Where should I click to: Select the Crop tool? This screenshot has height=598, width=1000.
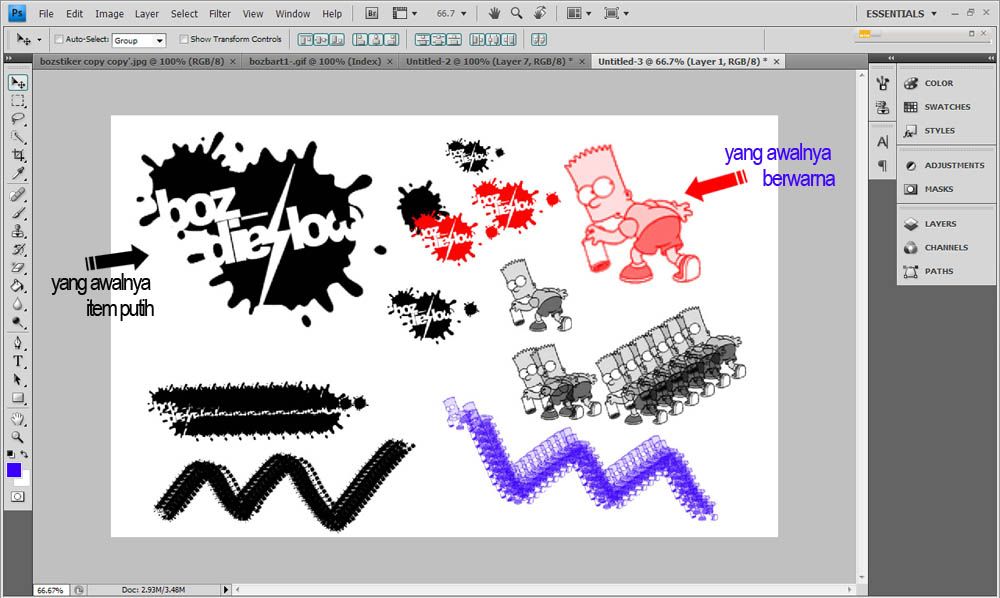[x=17, y=156]
